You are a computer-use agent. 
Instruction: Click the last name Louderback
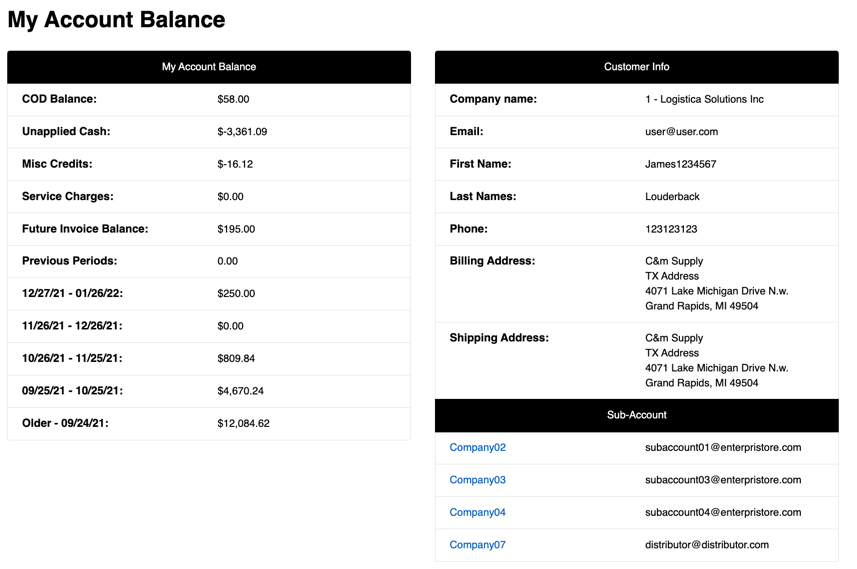(x=672, y=196)
